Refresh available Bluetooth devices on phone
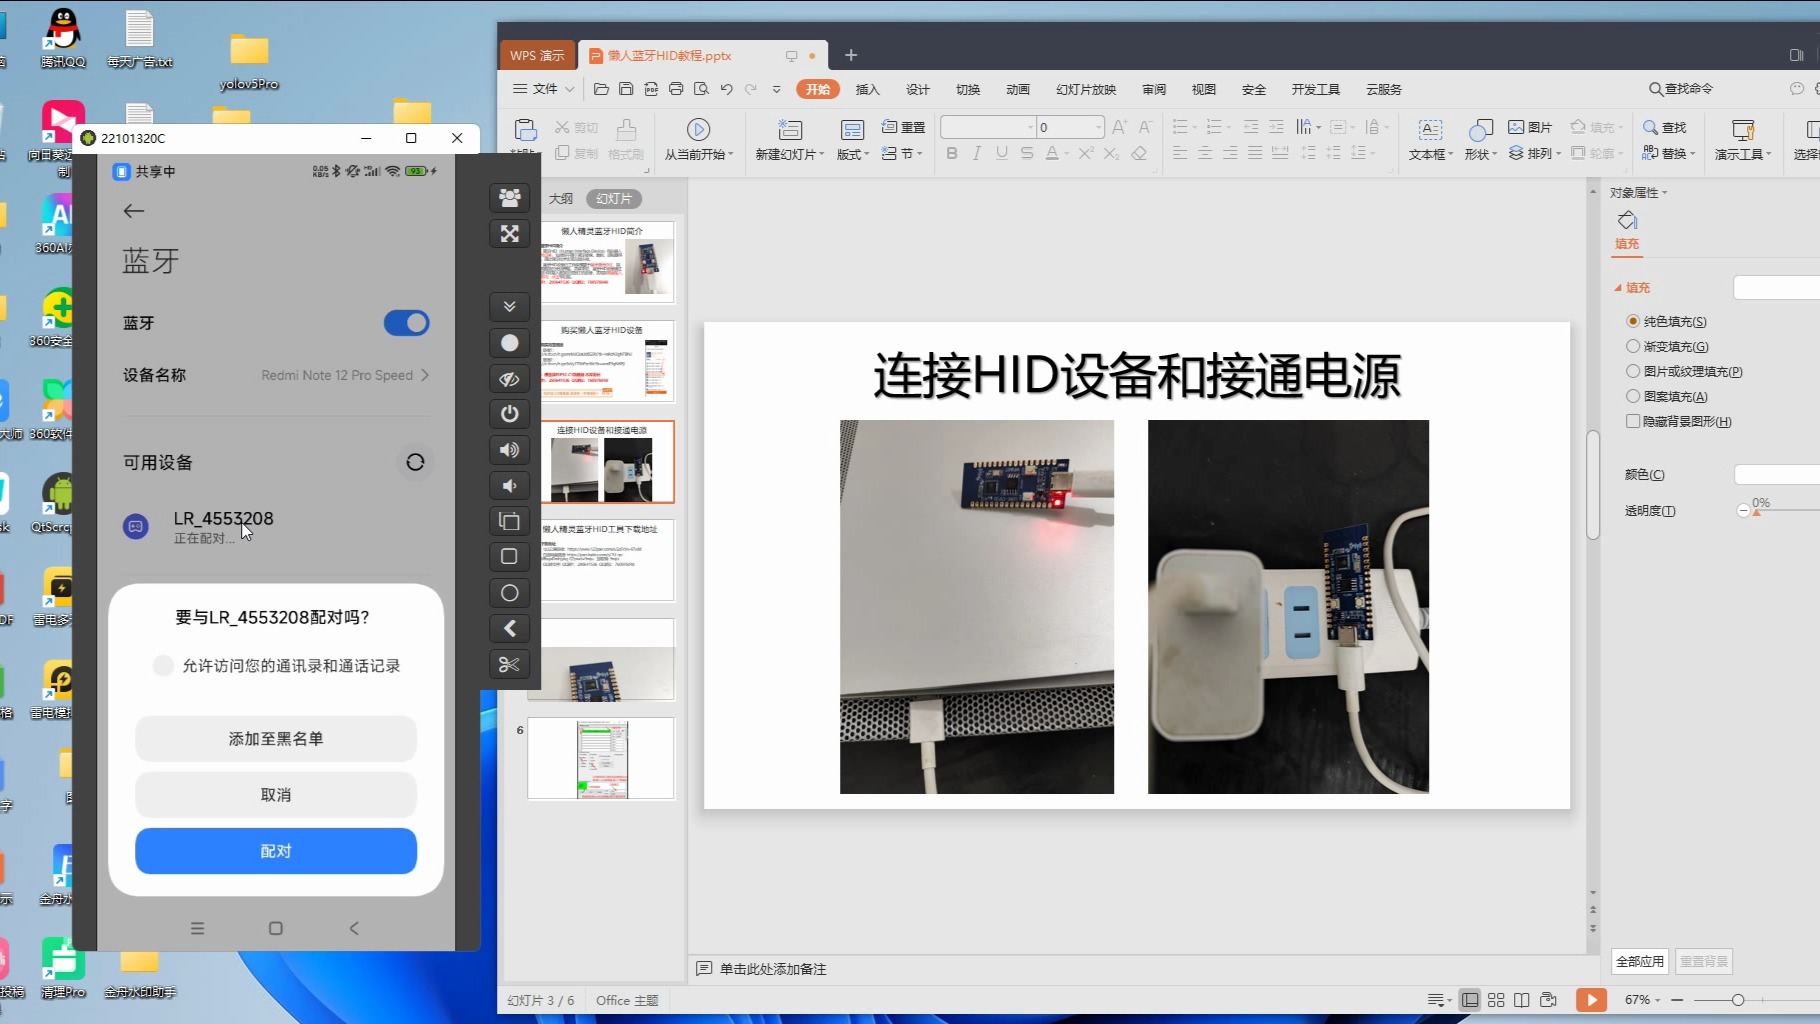This screenshot has height=1024, width=1820. tap(415, 462)
